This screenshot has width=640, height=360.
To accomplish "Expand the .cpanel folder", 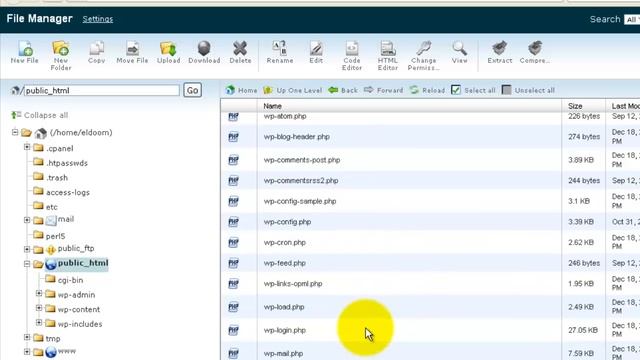I will [27, 147].
